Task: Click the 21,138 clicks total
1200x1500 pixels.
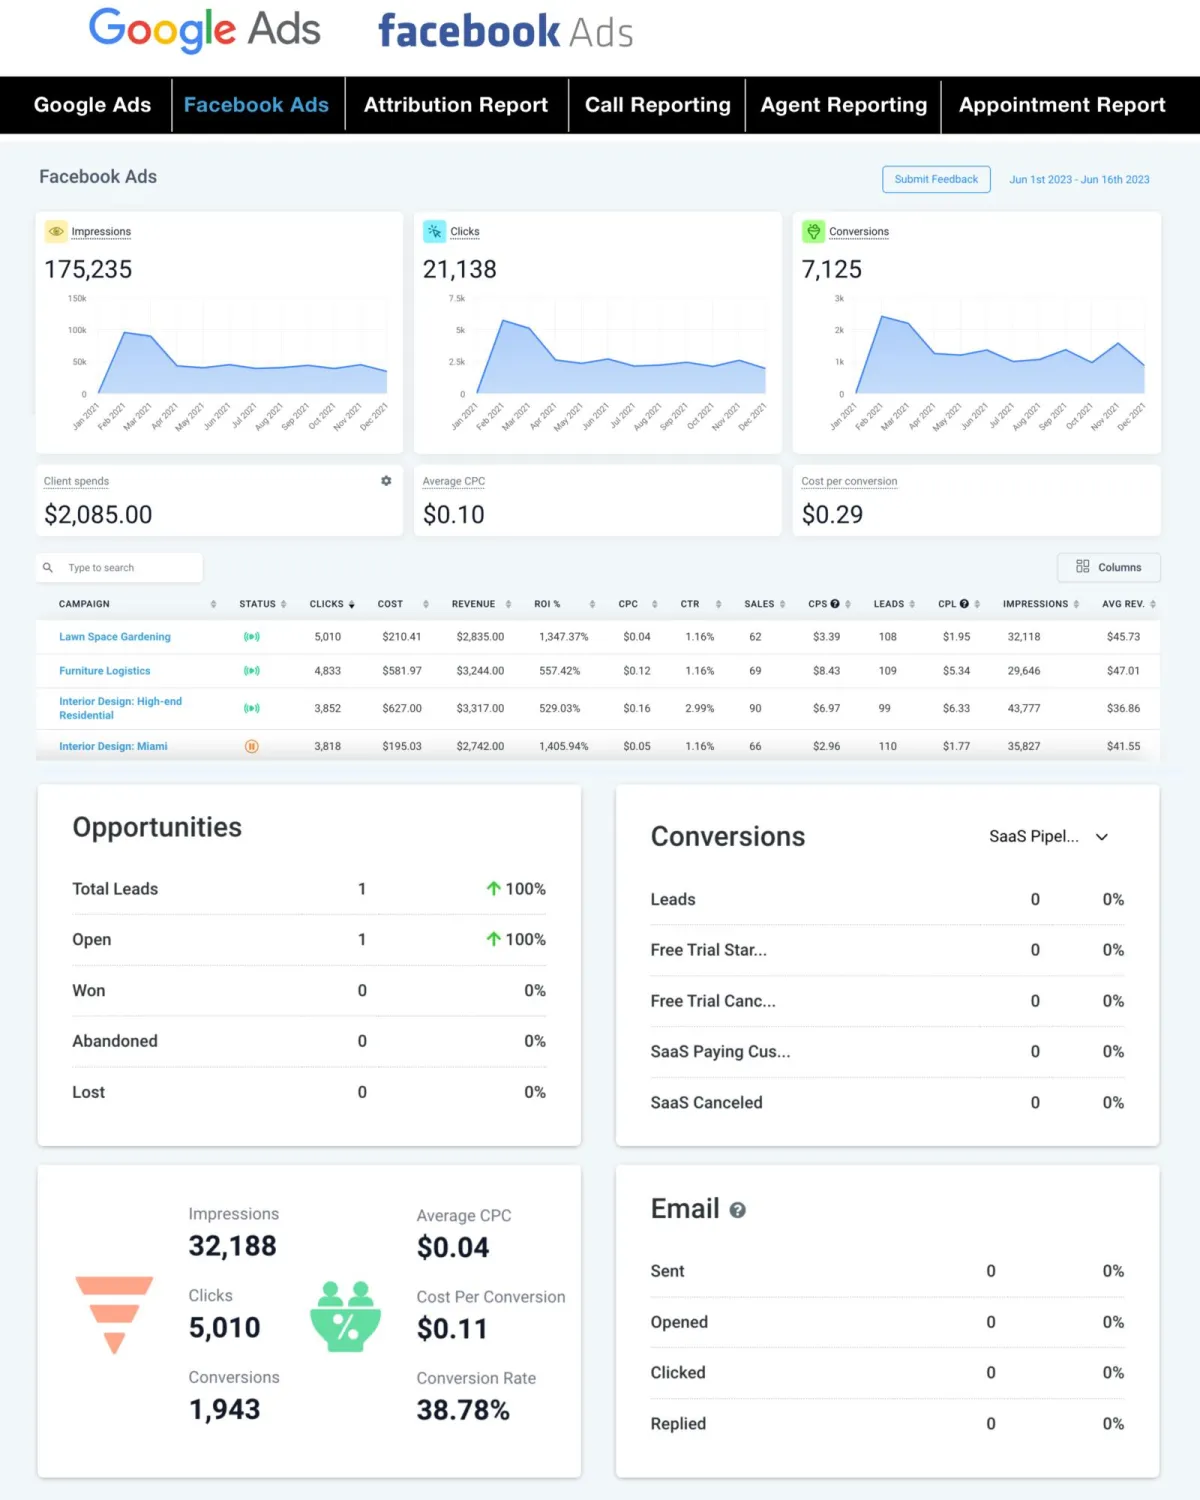Action: pyautogui.click(x=460, y=270)
